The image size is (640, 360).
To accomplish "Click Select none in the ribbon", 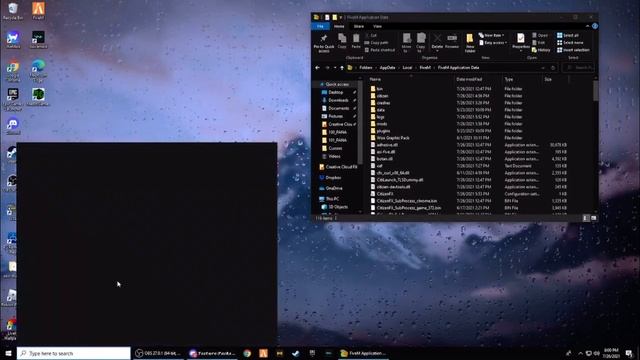I will 570,42.
